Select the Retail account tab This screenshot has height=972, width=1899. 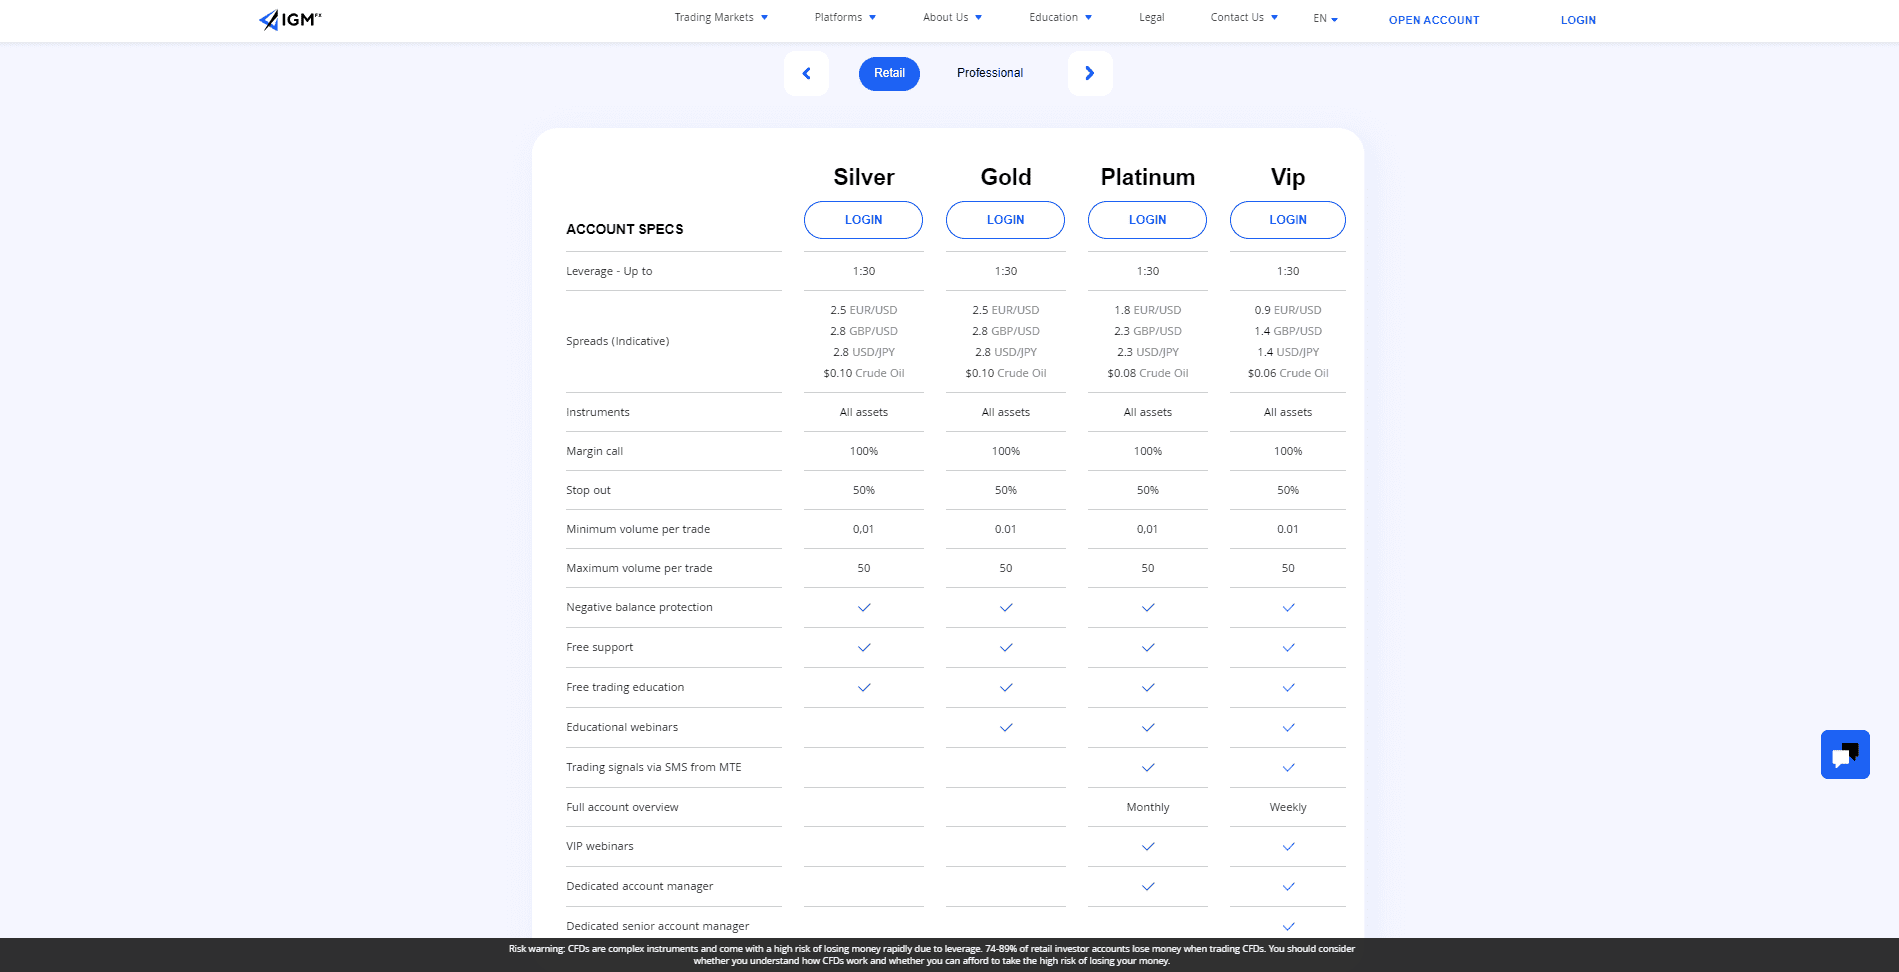tap(888, 73)
